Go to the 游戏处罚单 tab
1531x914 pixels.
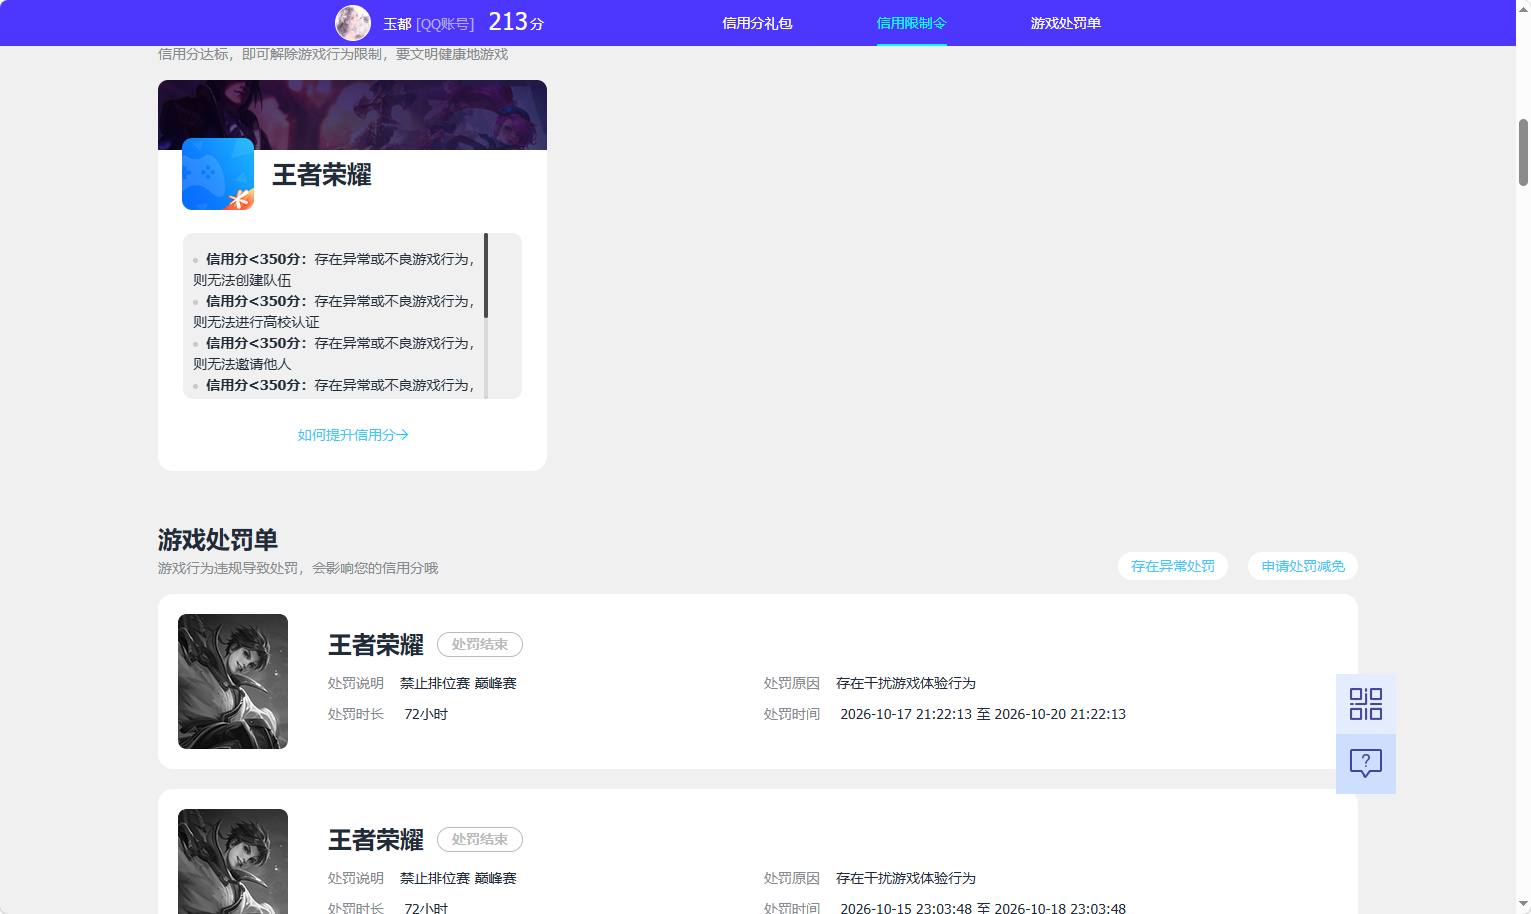(x=1065, y=23)
